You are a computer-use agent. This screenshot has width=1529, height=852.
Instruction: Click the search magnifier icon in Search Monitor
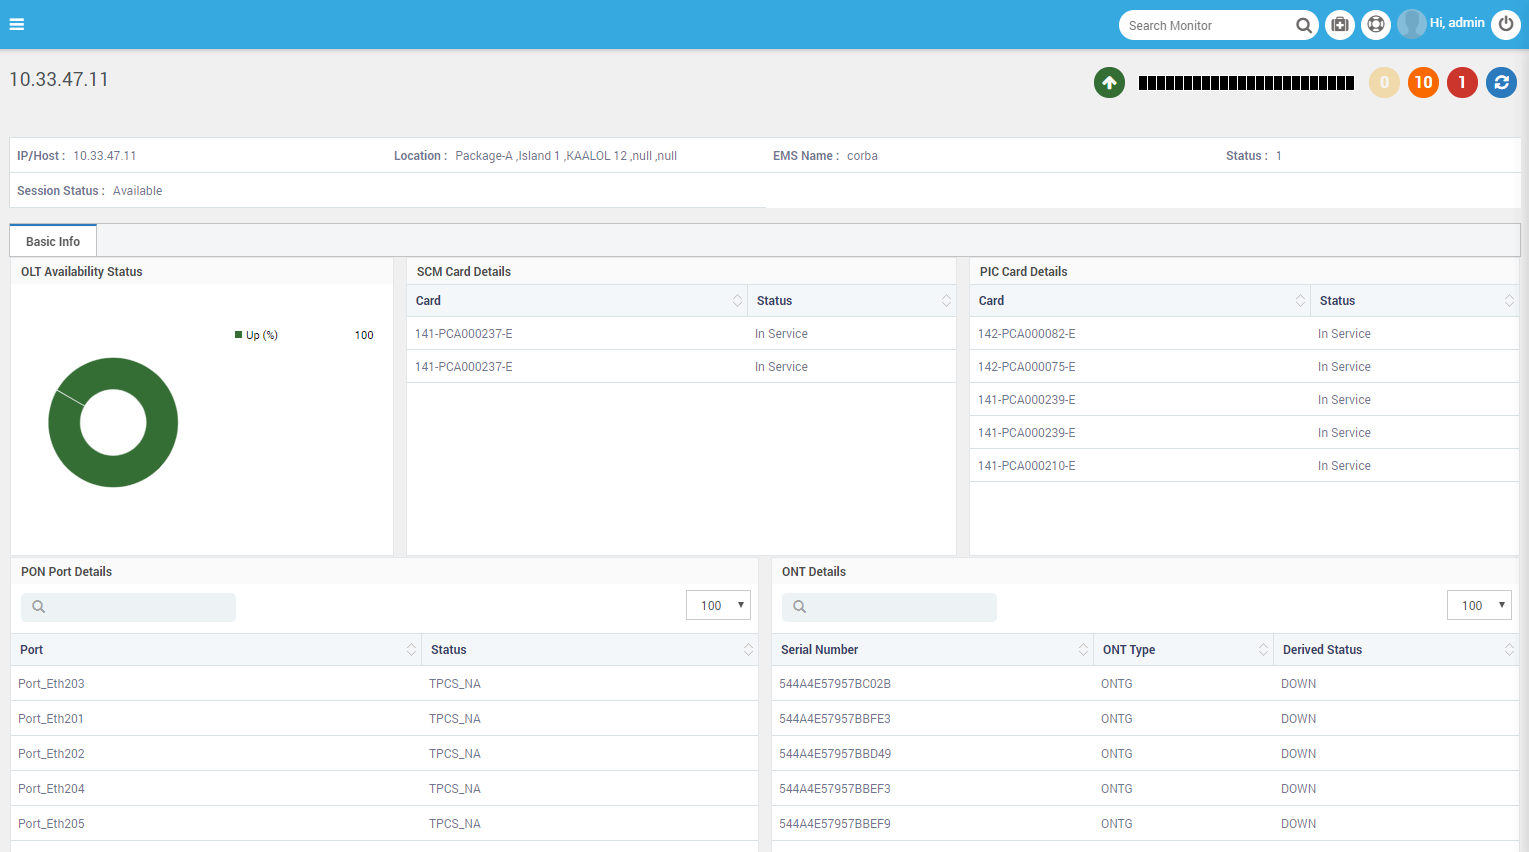1304,26
